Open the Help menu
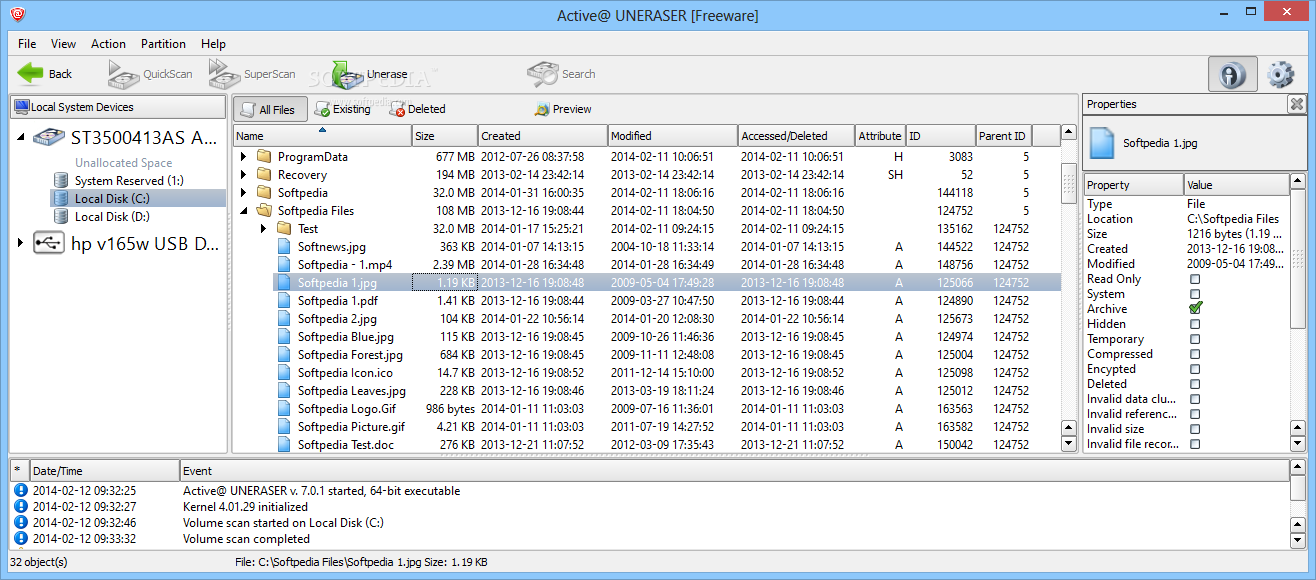The height and width of the screenshot is (580, 1316). pos(213,44)
